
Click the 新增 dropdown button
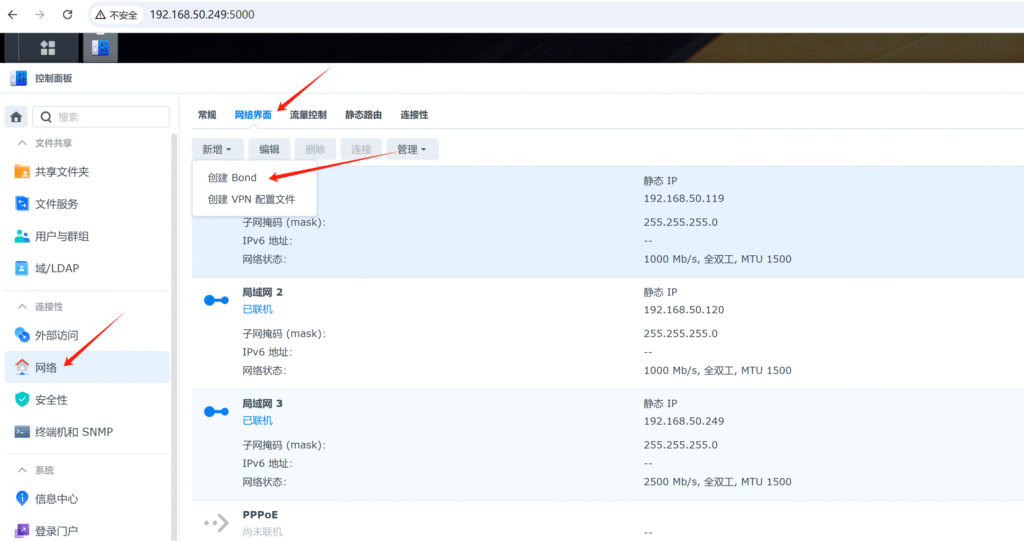pos(216,149)
